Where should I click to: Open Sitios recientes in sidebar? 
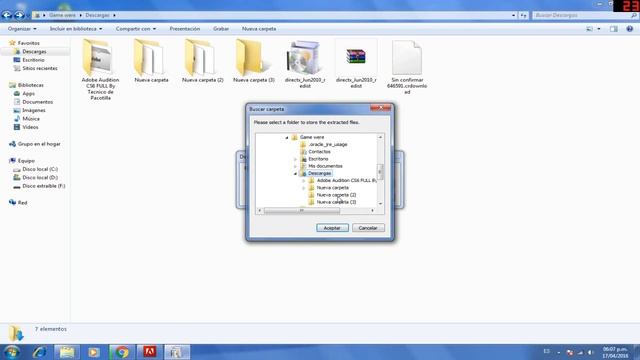click(x=40, y=69)
